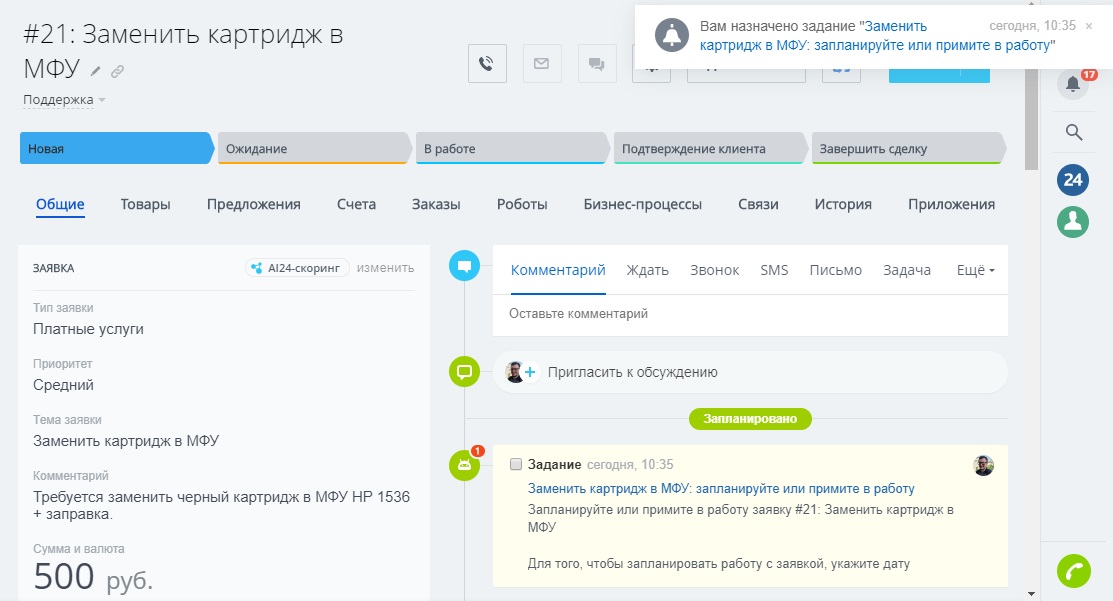
Task: Open the green user profile sidebar icon
Action: [1073, 221]
